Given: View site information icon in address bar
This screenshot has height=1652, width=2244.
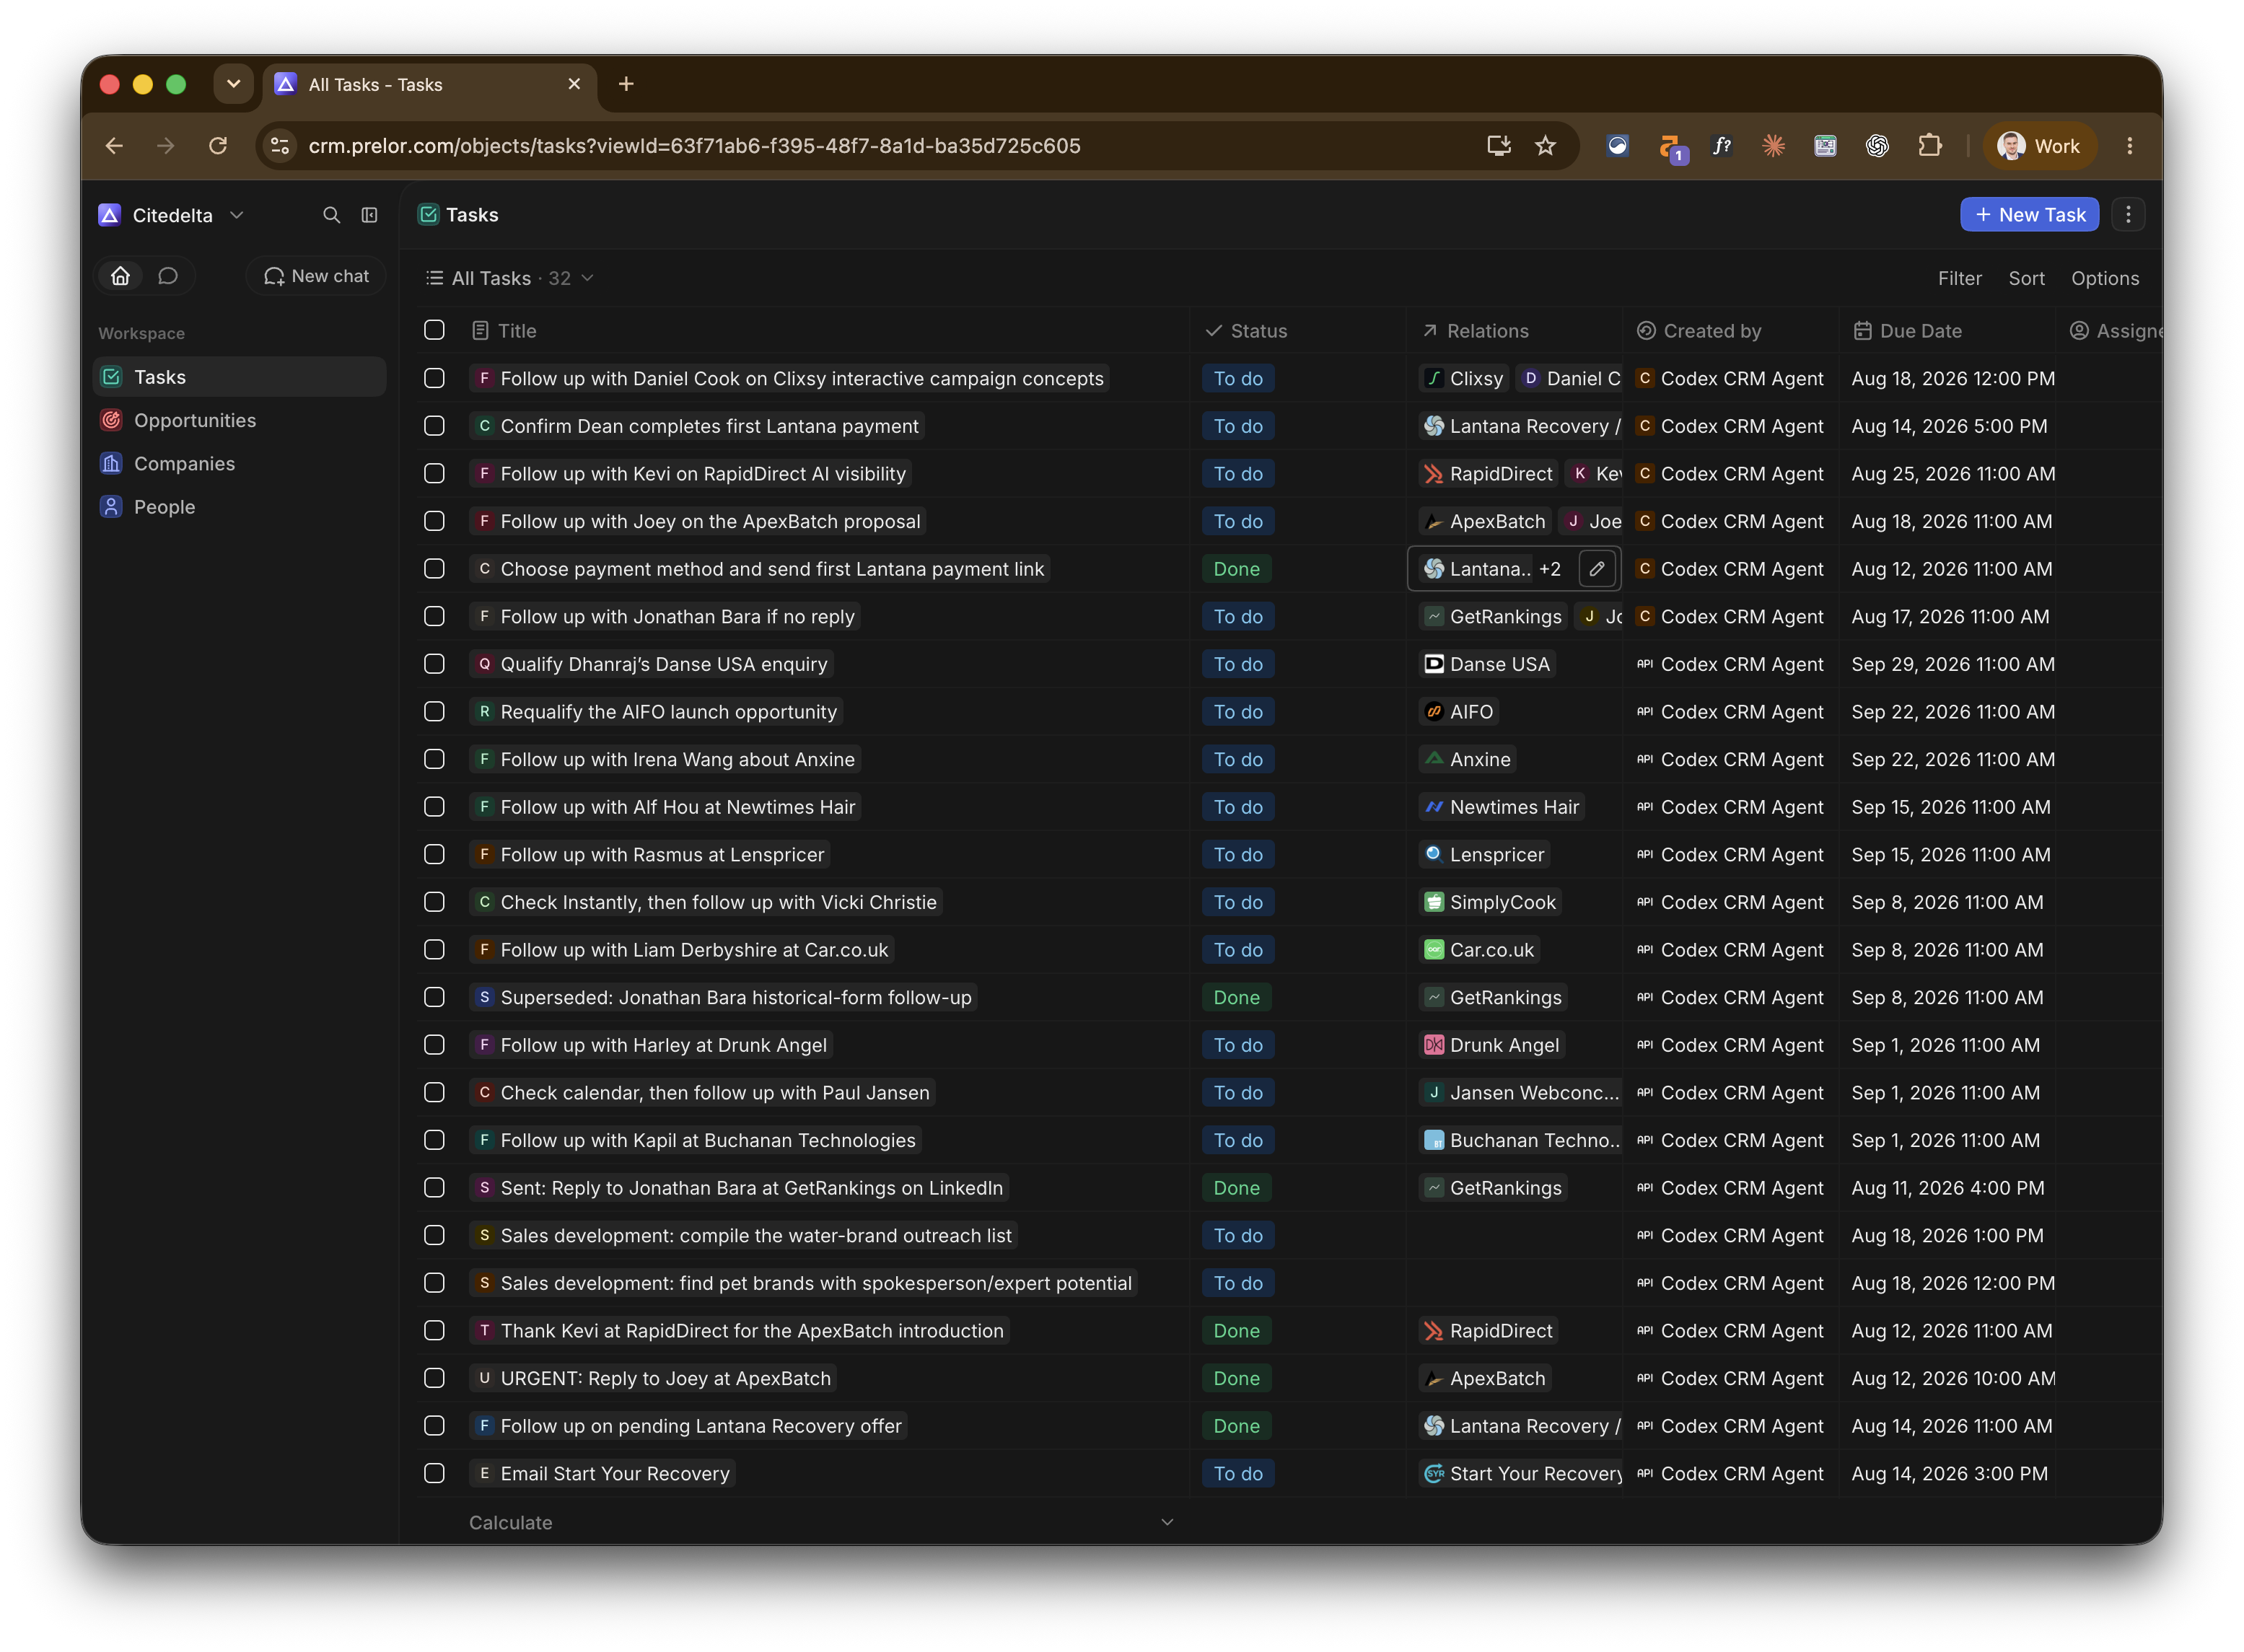Looking at the screenshot, I should click(280, 146).
